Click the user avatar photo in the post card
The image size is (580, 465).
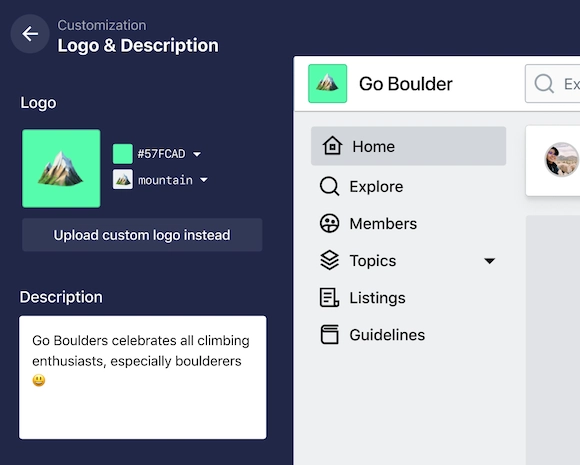coord(561,159)
